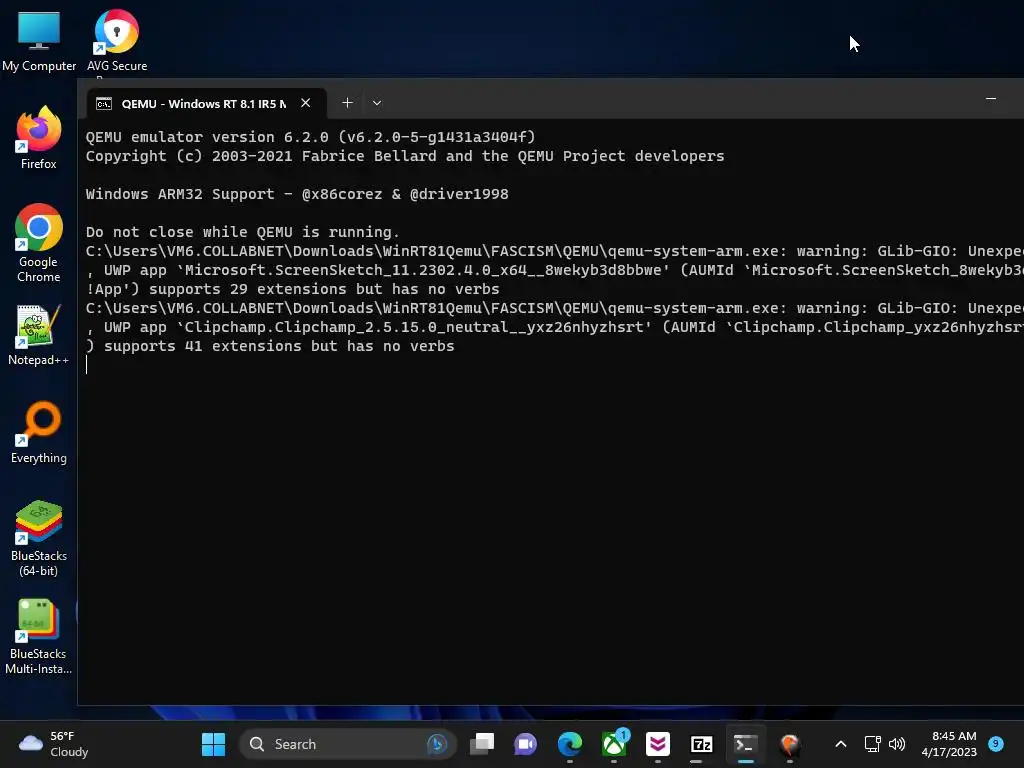Close the QEMU terminal tab

pyautogui.click(x=306, y=103)
